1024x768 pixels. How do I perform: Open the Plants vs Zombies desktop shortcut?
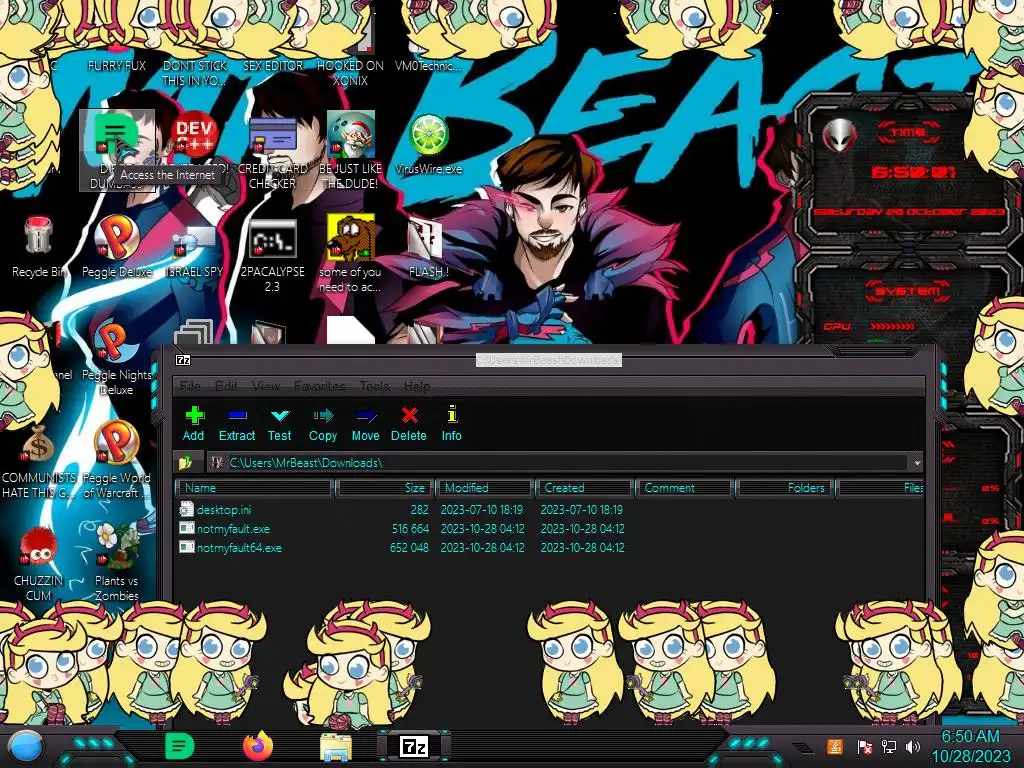point(116,562)
